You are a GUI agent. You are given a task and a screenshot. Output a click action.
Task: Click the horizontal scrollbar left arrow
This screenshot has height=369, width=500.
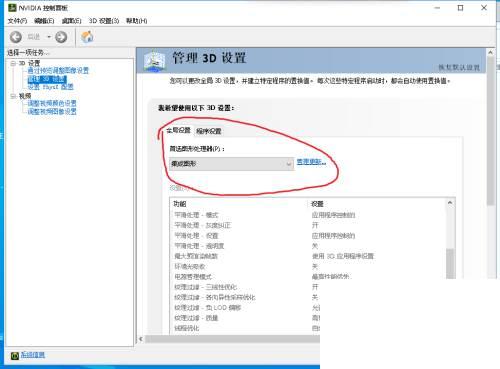click(x=141, y=339)
